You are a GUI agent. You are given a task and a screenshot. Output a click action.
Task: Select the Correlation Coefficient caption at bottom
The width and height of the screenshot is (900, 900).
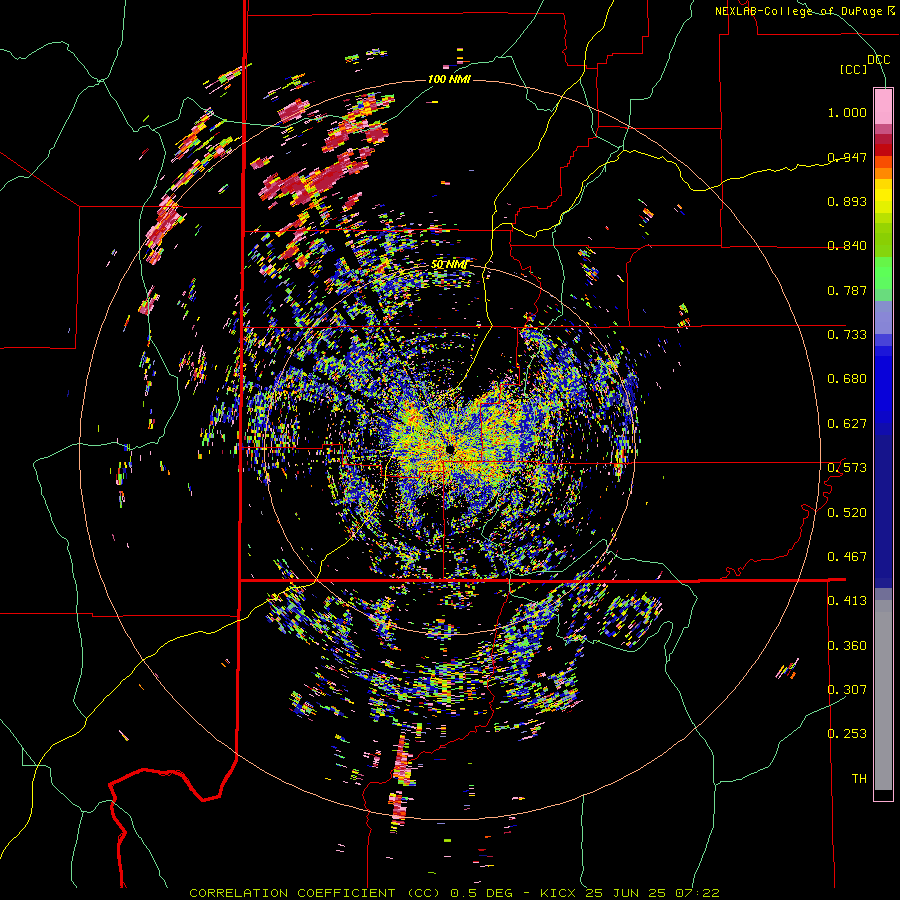tap(454, 893)
